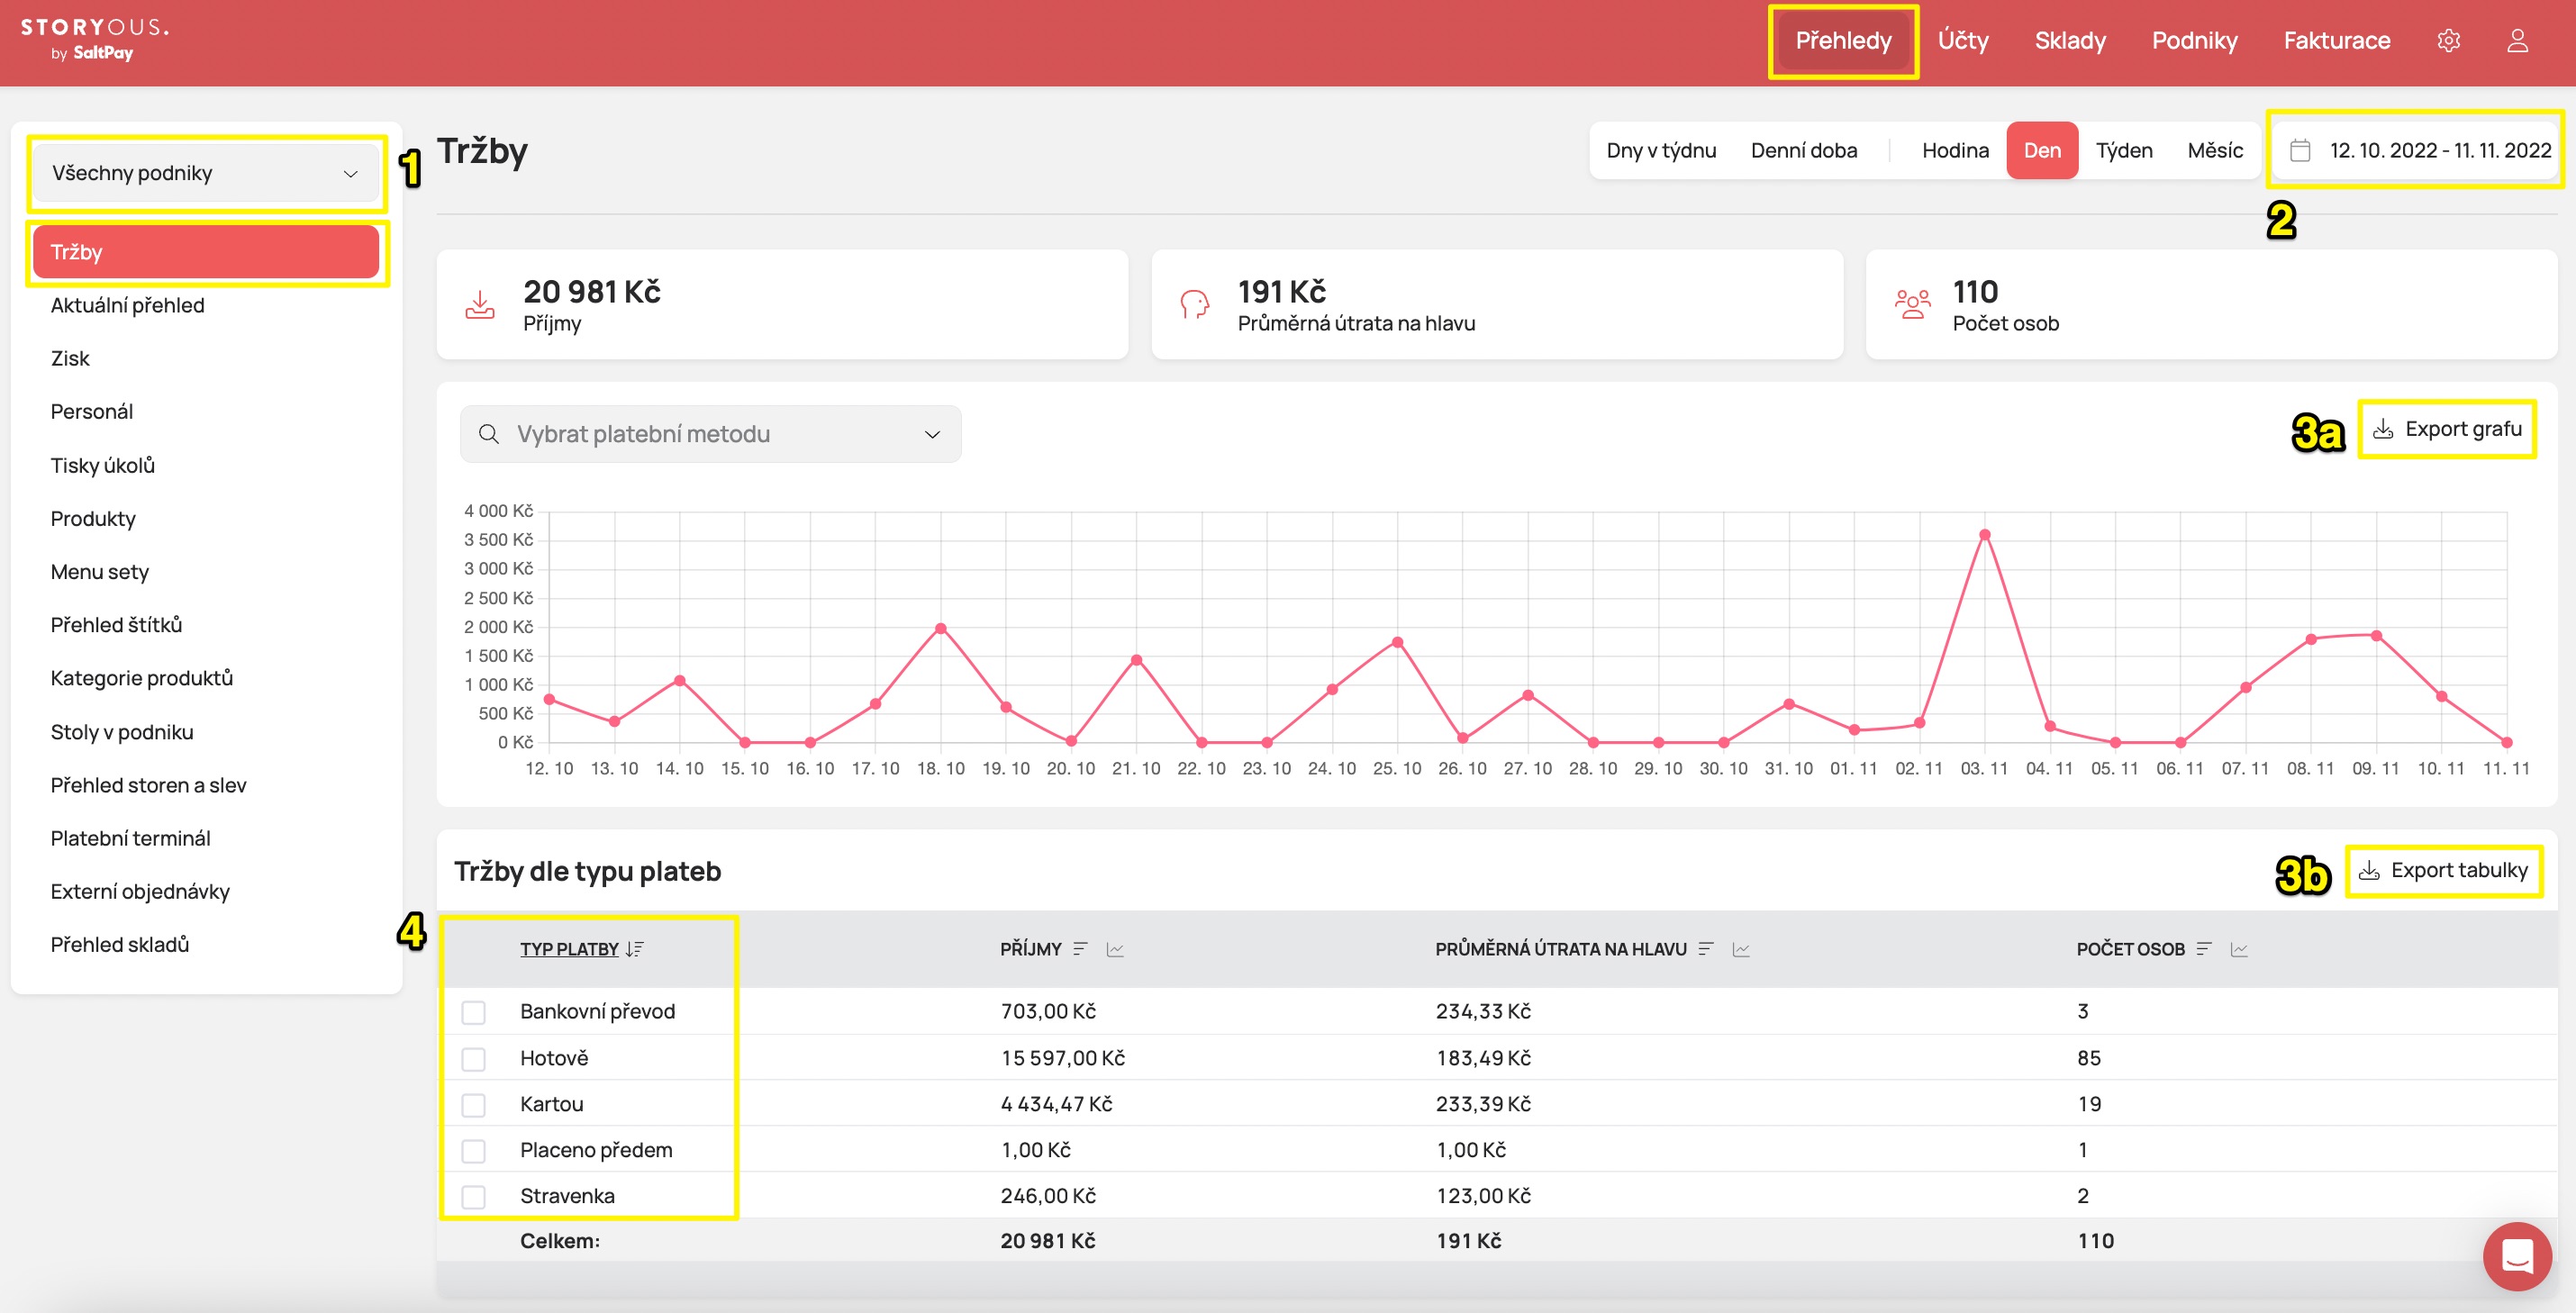Click the head icon for Průměrná útrata

click(1195, 305)
